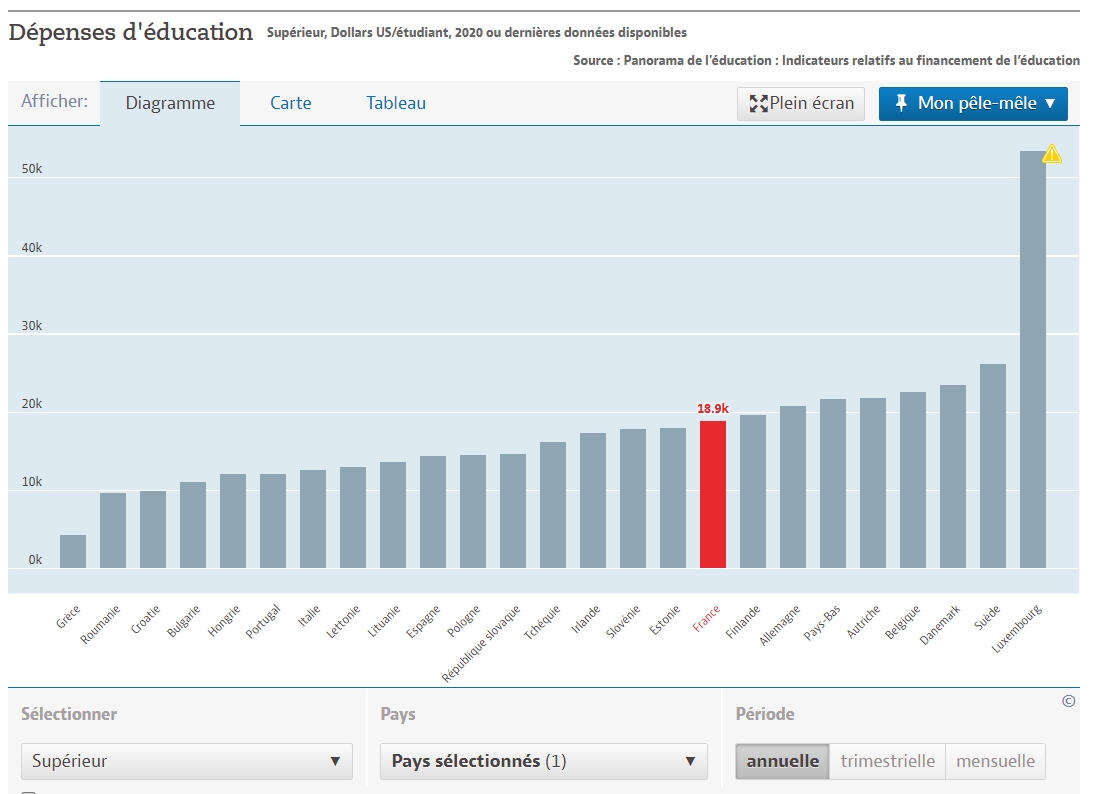Switch period to mensuelle

[995, 761]
